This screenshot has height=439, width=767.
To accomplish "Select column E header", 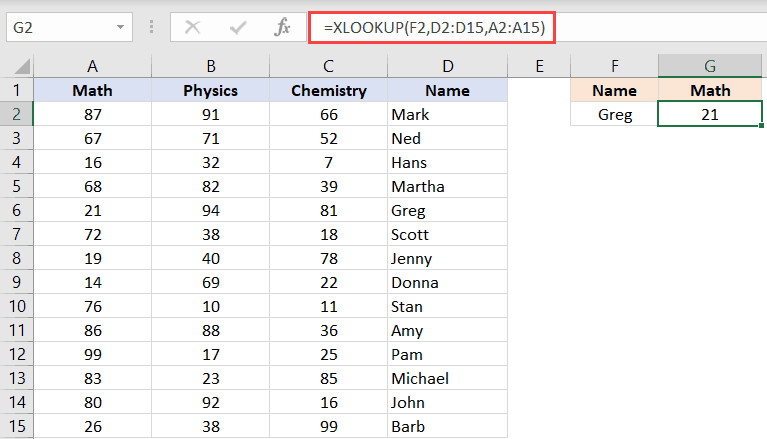I will (539, 66).
